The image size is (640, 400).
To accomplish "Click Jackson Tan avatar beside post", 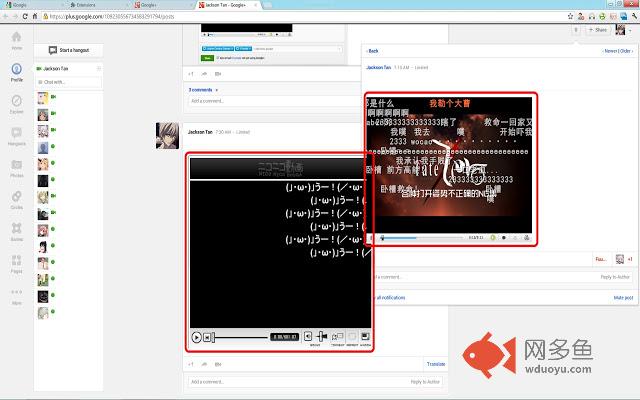I will [x=167, y=136].
